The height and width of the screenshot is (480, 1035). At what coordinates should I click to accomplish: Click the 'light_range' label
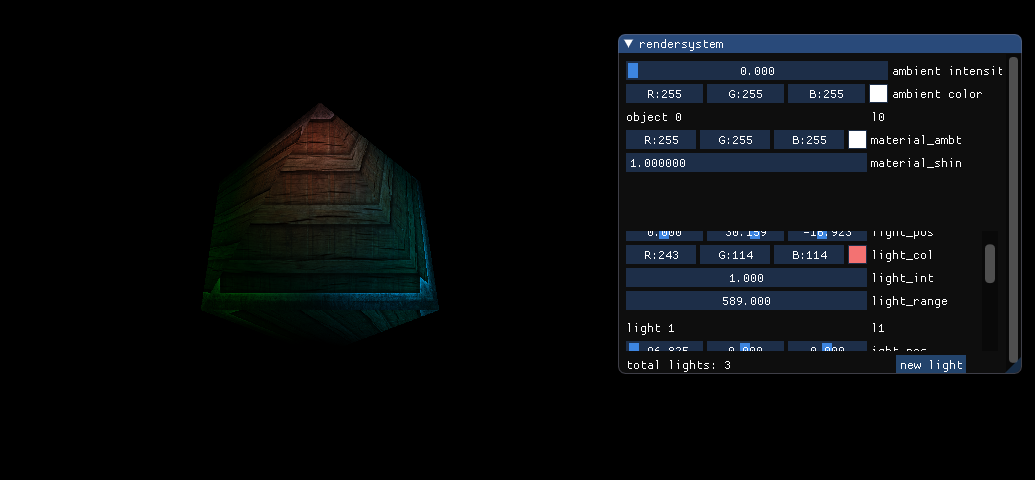point(910,301)
